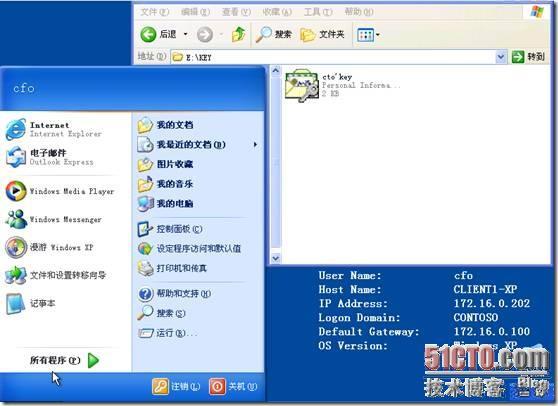
Task: Open the views dropdown arrow
Action: tap(378, 35)
